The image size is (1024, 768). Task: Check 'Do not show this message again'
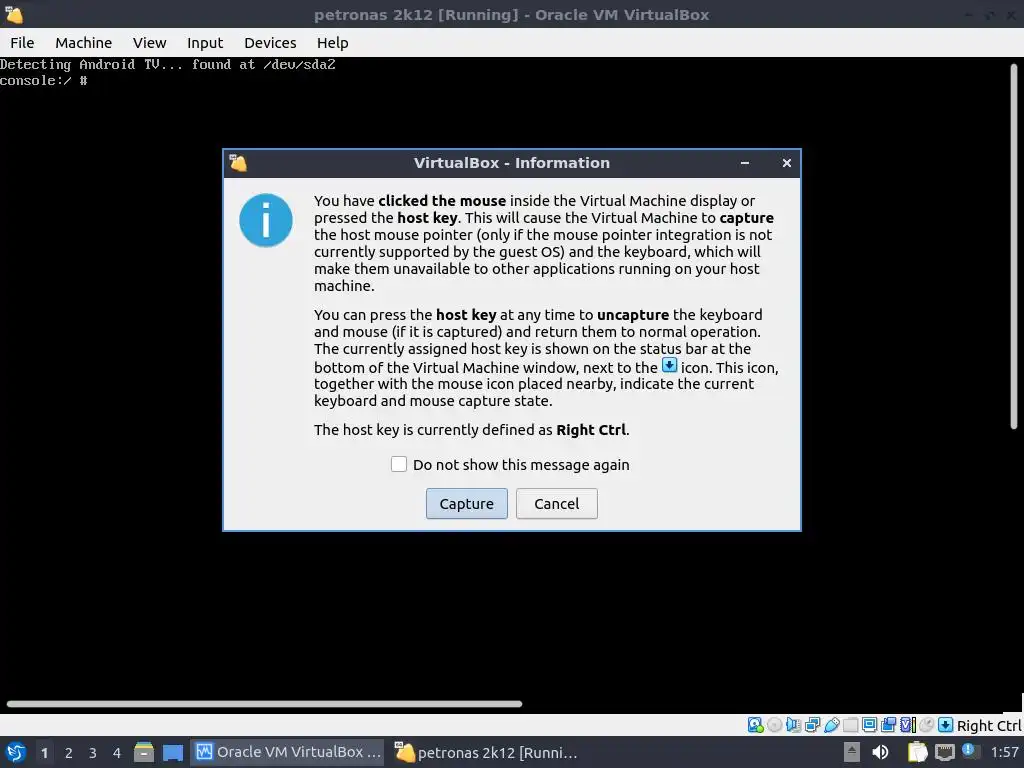[x=398, y=464]
